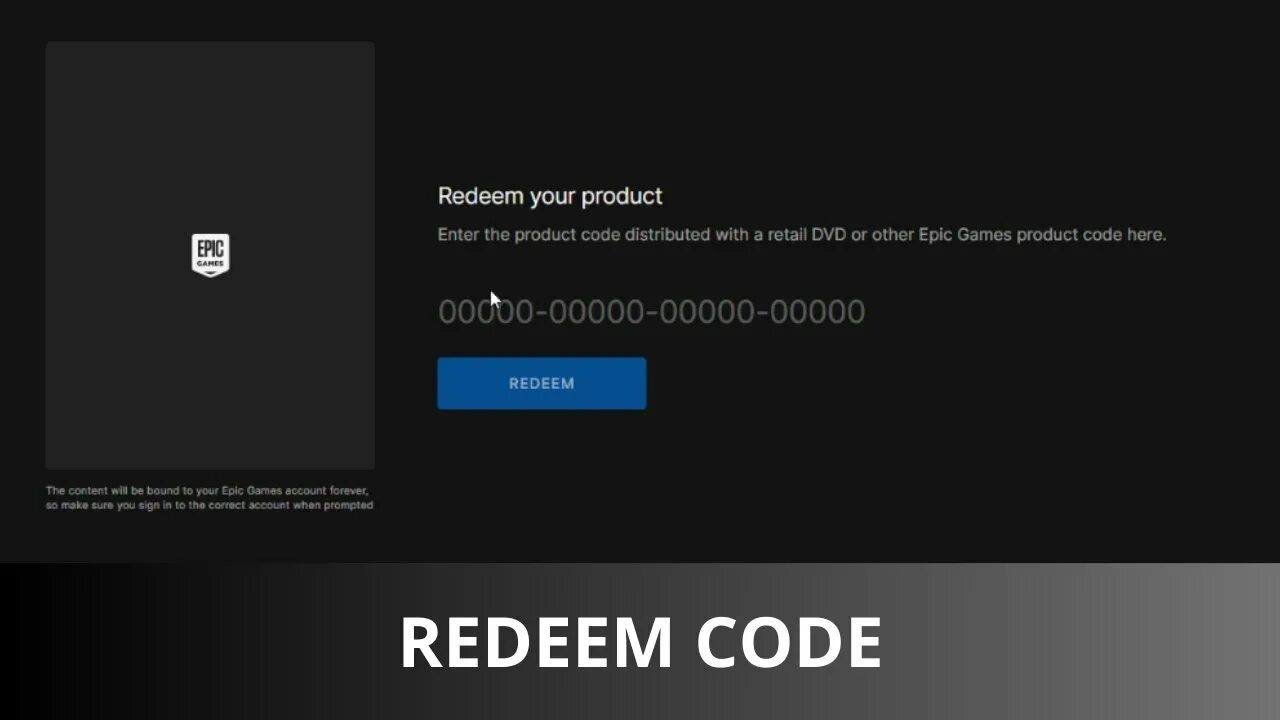Click the "so make sure you sign in" line
1280x720 pixels.
point(209,505)
